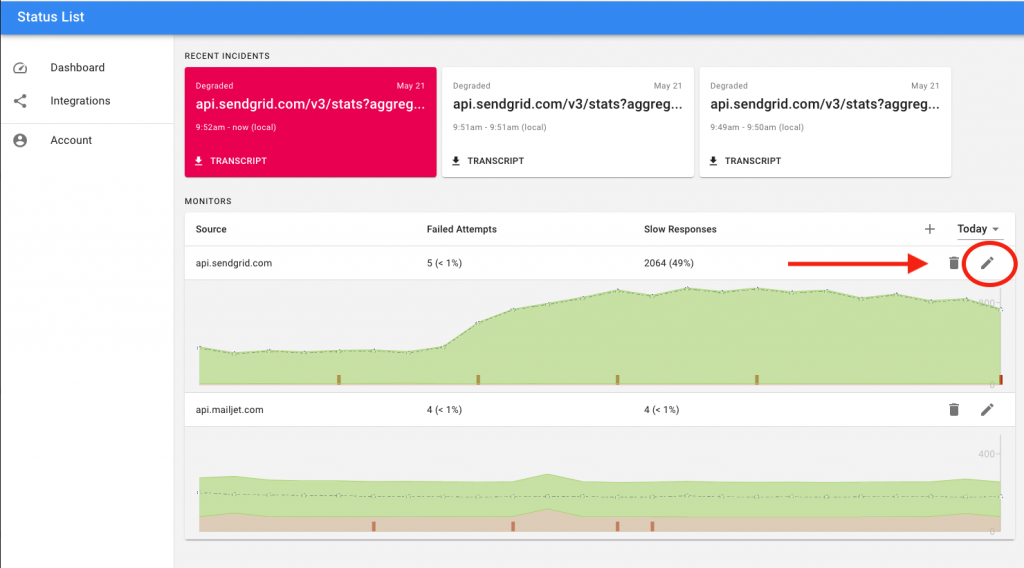1024x568 pixels.
Task: Click 5 (< 1%) failed attempts value
Action: pyautogui.click(x=444, y=263)
